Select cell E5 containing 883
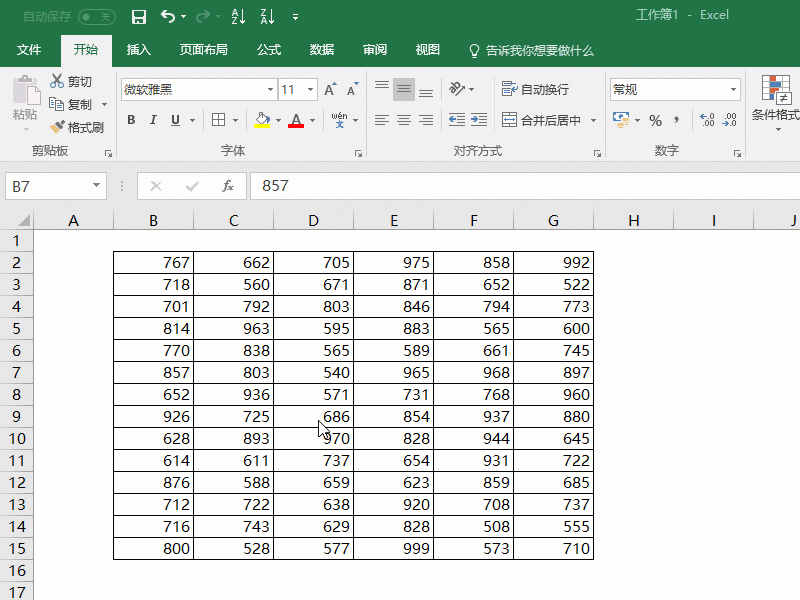 coord(394,328)
